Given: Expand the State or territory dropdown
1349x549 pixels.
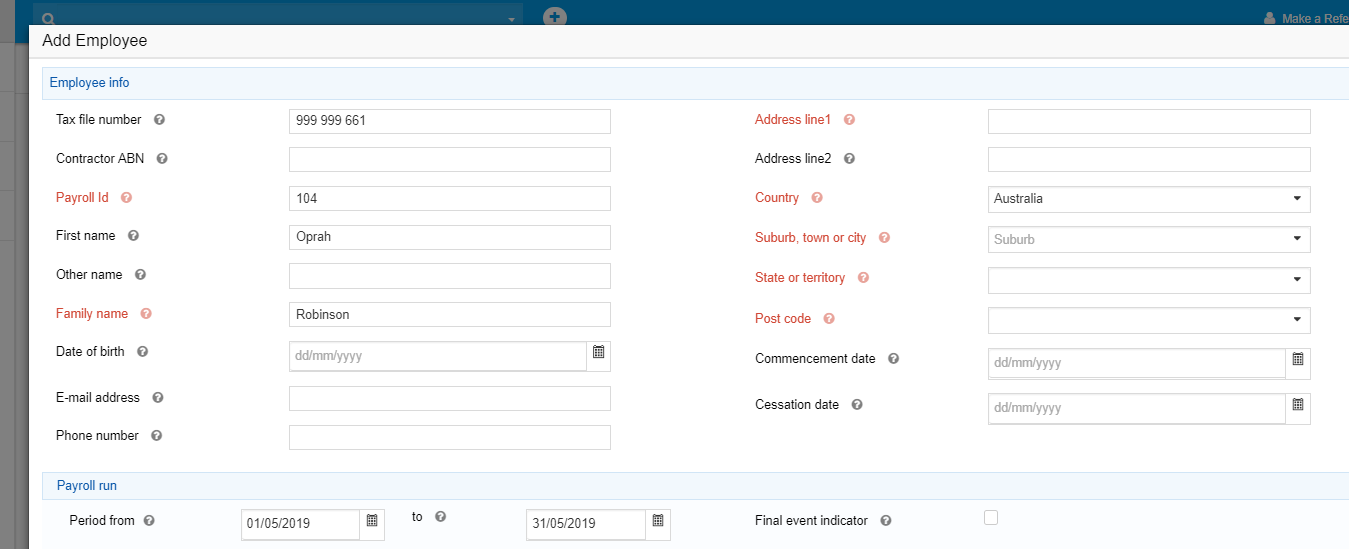Looking at the screenshot, I should (x=1149, y=280).
